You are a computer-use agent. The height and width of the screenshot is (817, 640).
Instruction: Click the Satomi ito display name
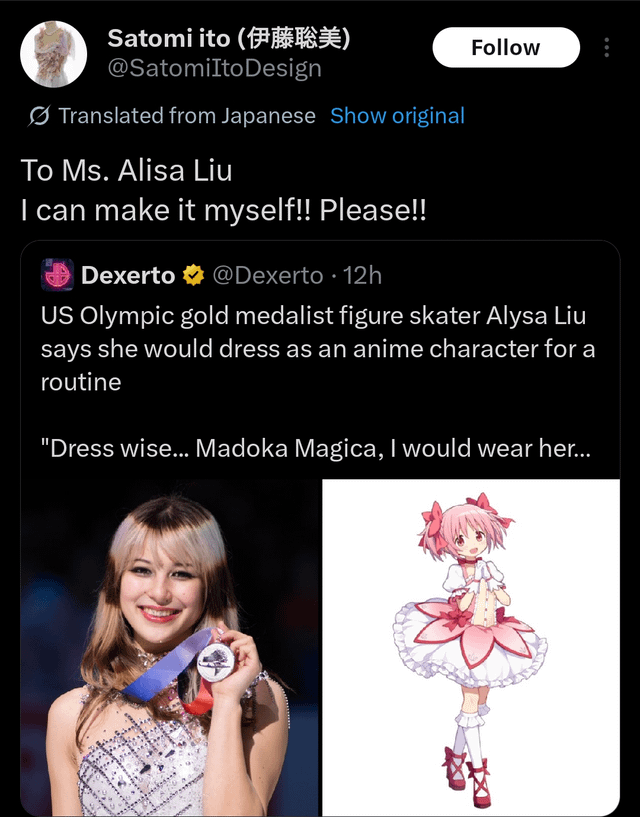click(x=229, y=39)
